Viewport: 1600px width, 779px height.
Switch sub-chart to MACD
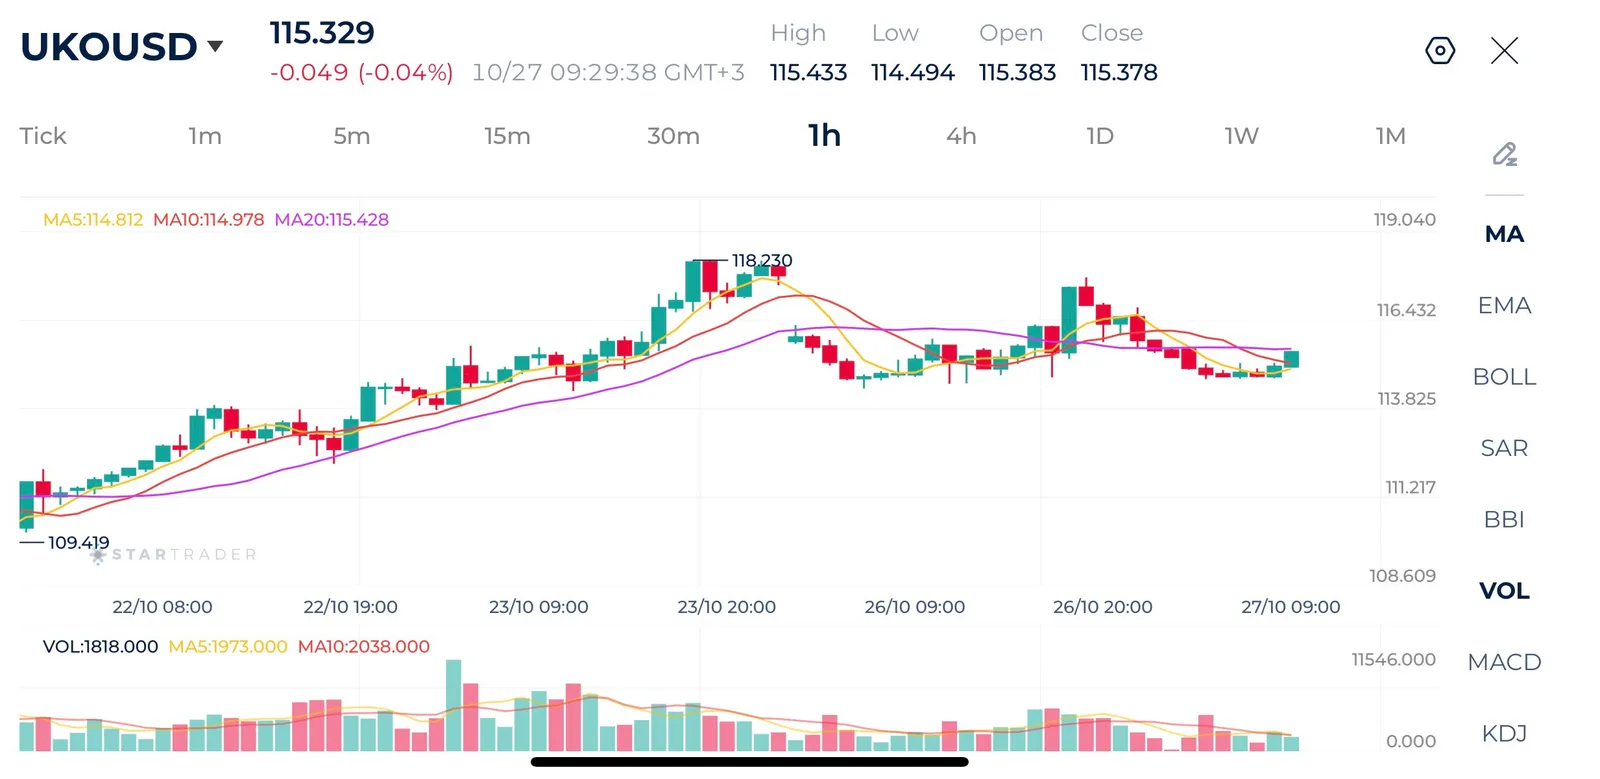[x=1504, y=662]
